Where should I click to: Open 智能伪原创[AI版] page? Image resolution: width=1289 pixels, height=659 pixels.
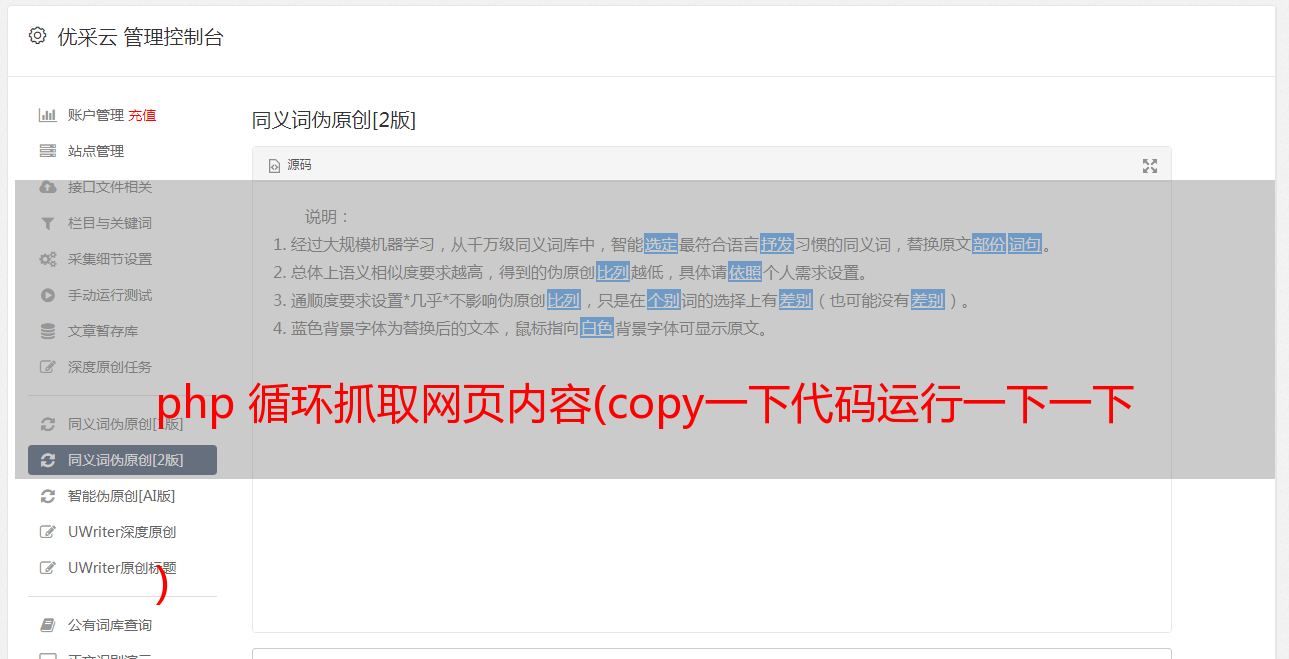[x=122, y=496]
